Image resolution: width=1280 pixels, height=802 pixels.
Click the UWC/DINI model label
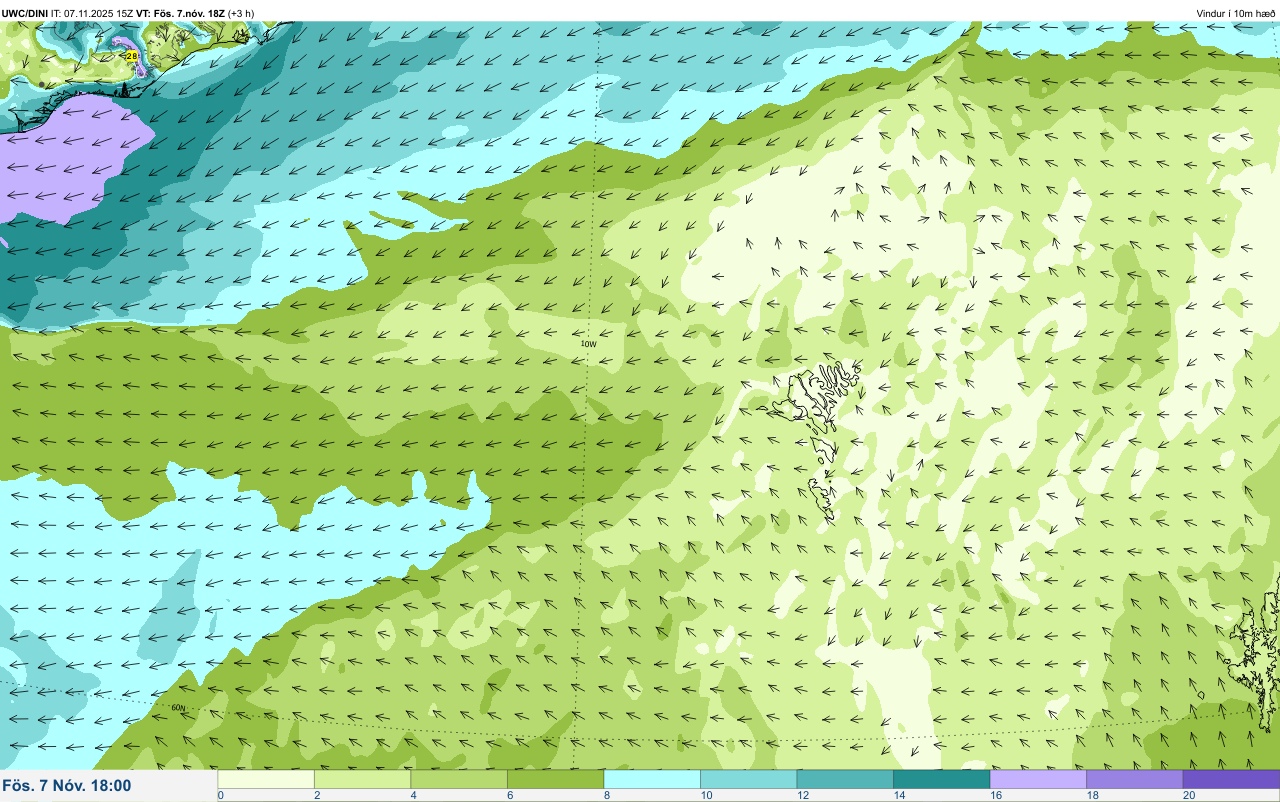(x=25, y=13)
